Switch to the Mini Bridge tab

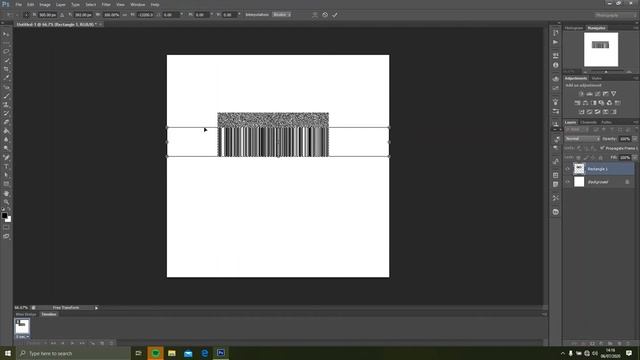pyautogui.click(x=26, y=314)
